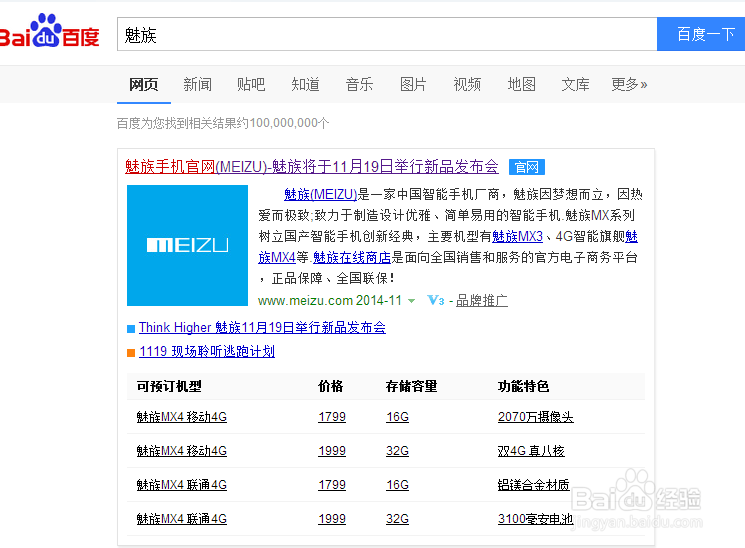Open the 双4G 真八核 feature link
Image resolution: width=745 pixels, height=548 pixels.
[531, 451]
